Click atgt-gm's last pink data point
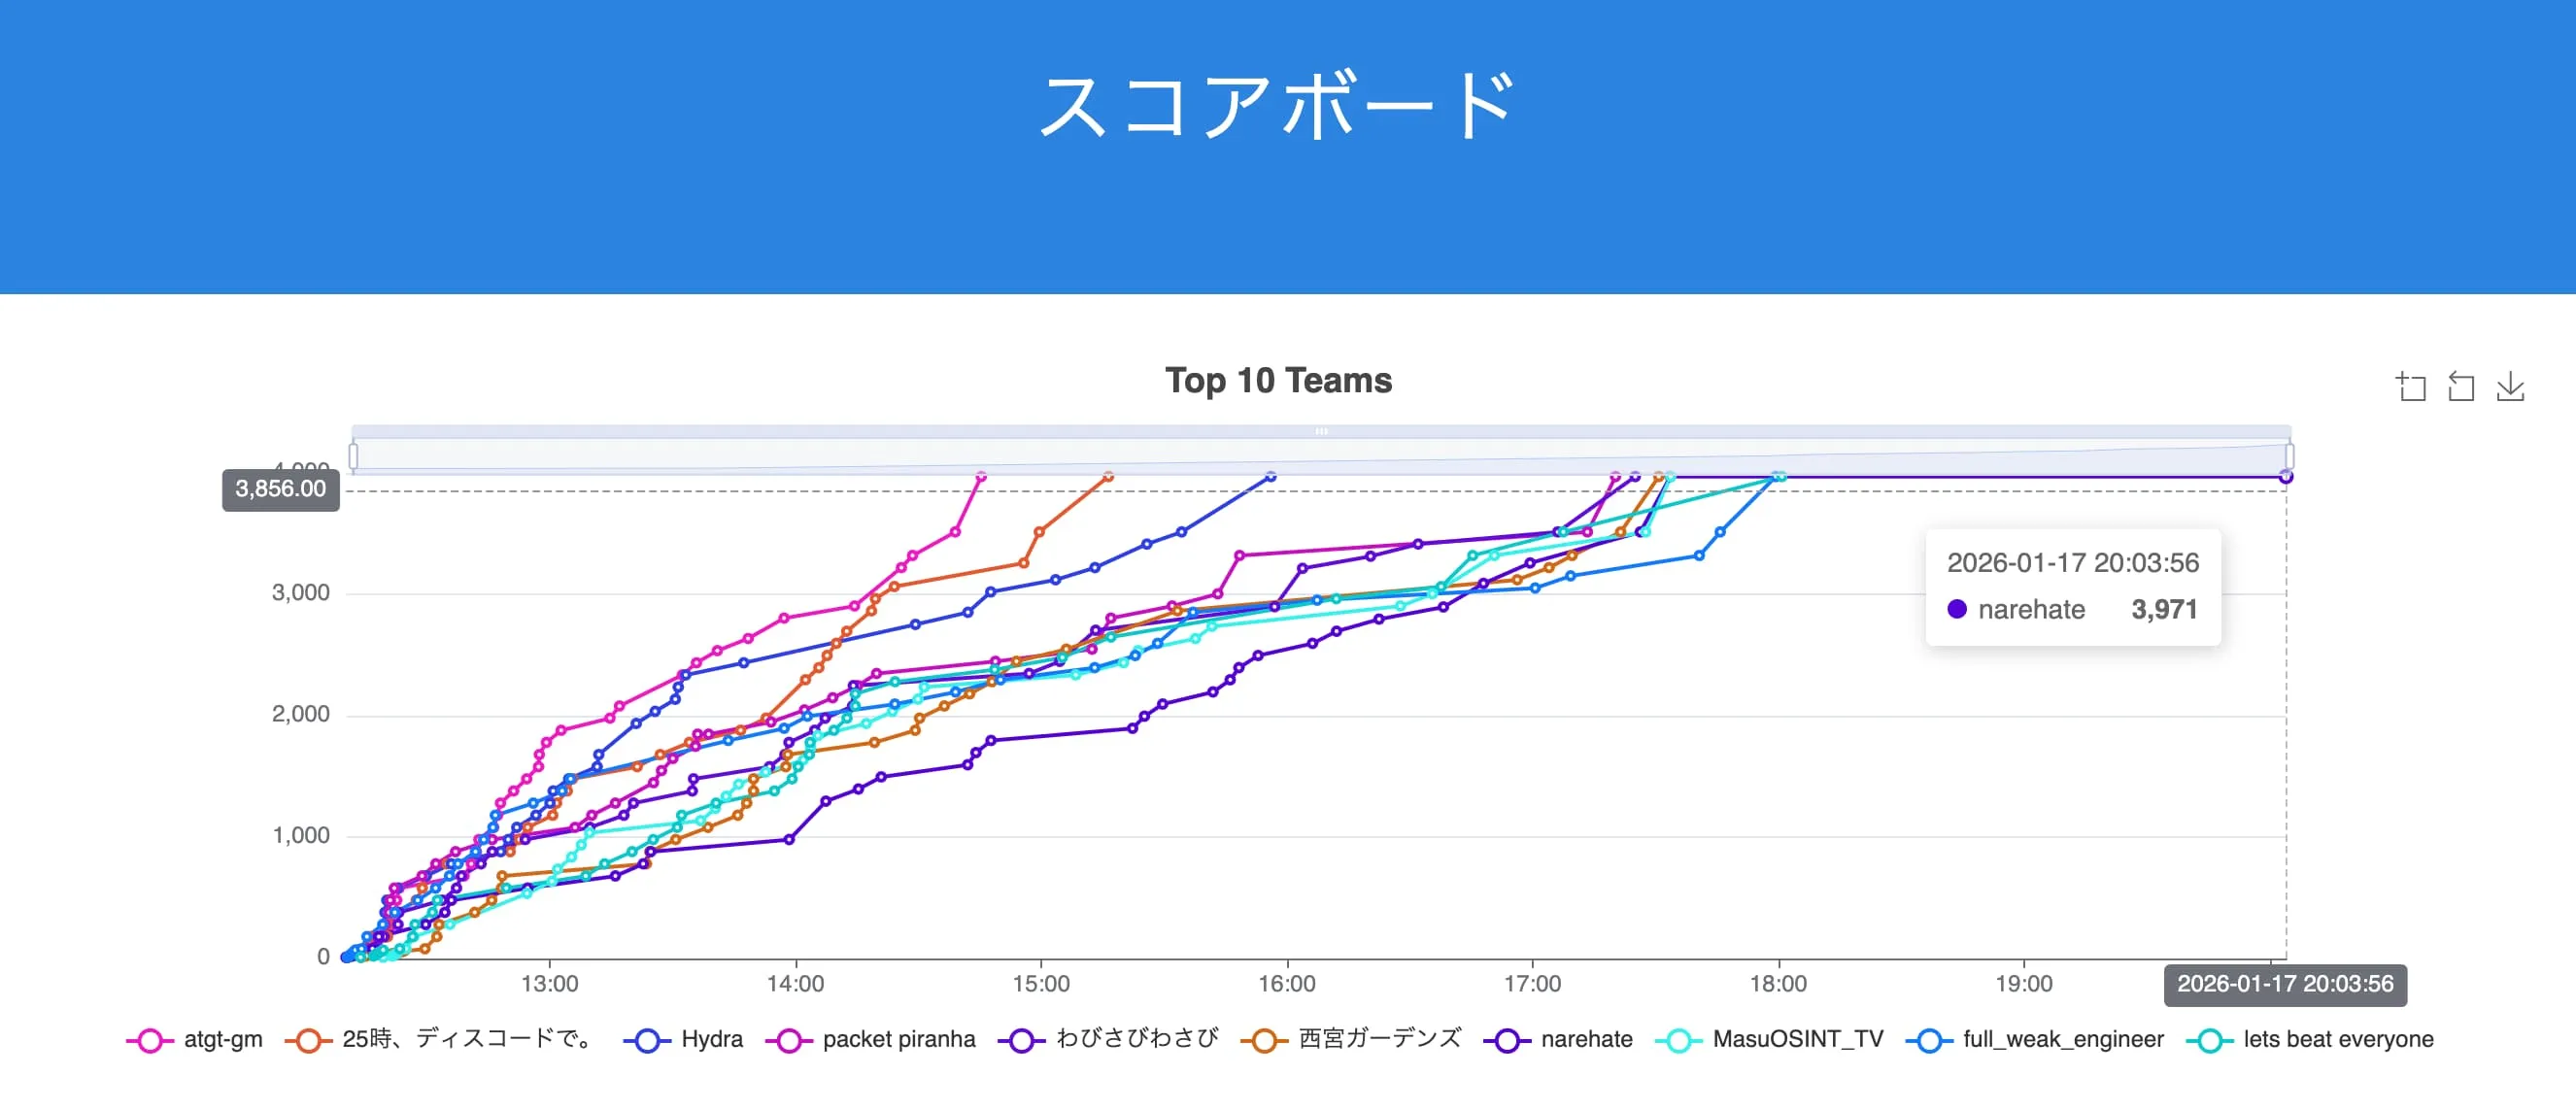 tap(981, 477)
